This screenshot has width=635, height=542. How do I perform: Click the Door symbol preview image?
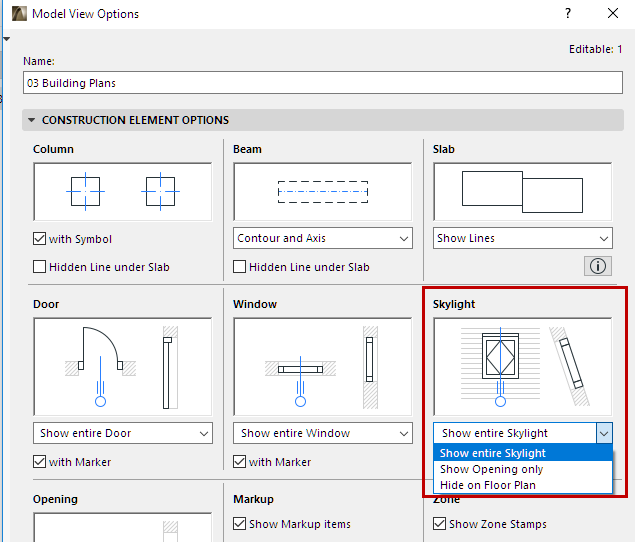pyautogui.click(x=122, y=365)
